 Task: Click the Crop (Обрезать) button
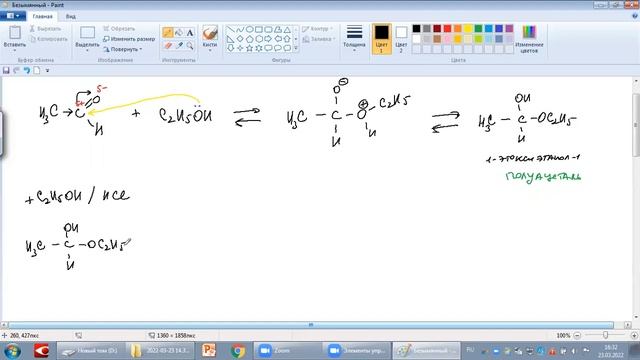[119, 29]
